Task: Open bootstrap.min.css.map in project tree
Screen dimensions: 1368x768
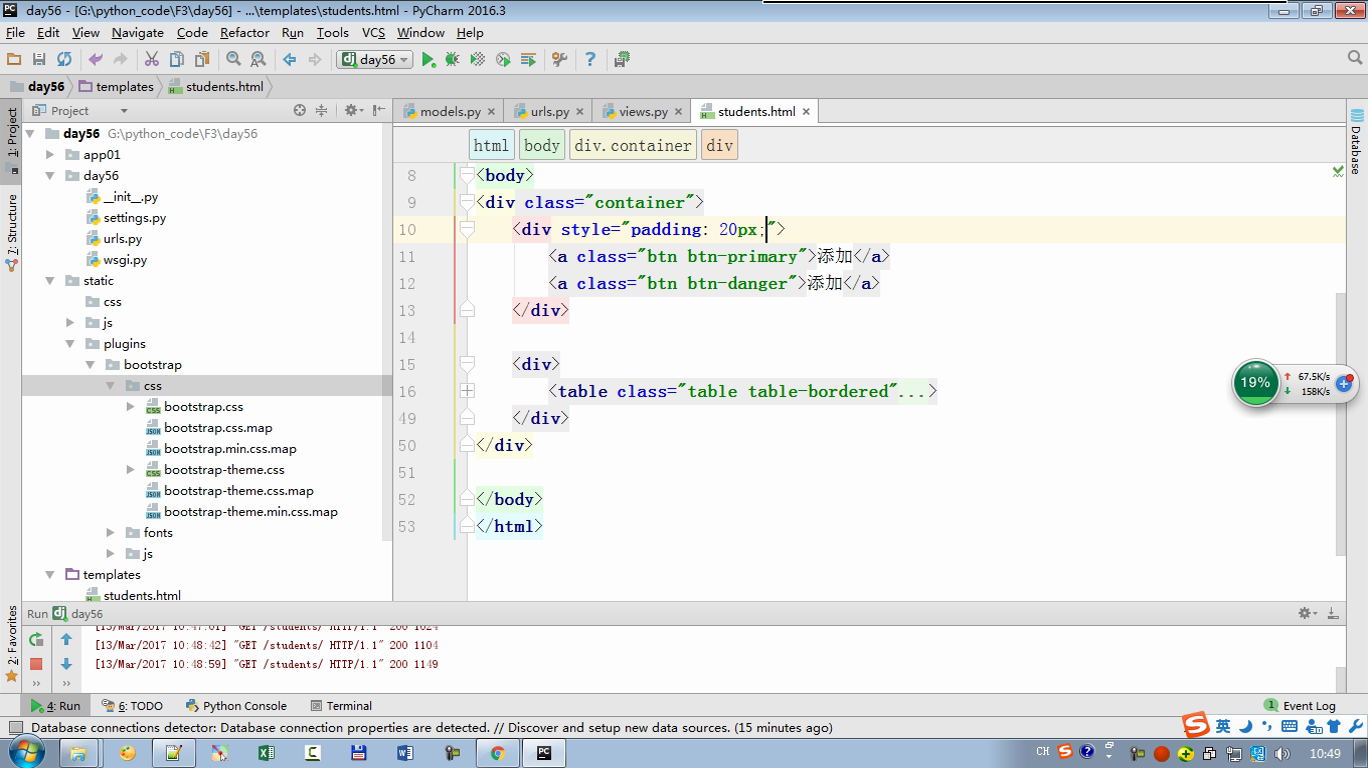Action: pyautogui.click(x=230, y=449)
